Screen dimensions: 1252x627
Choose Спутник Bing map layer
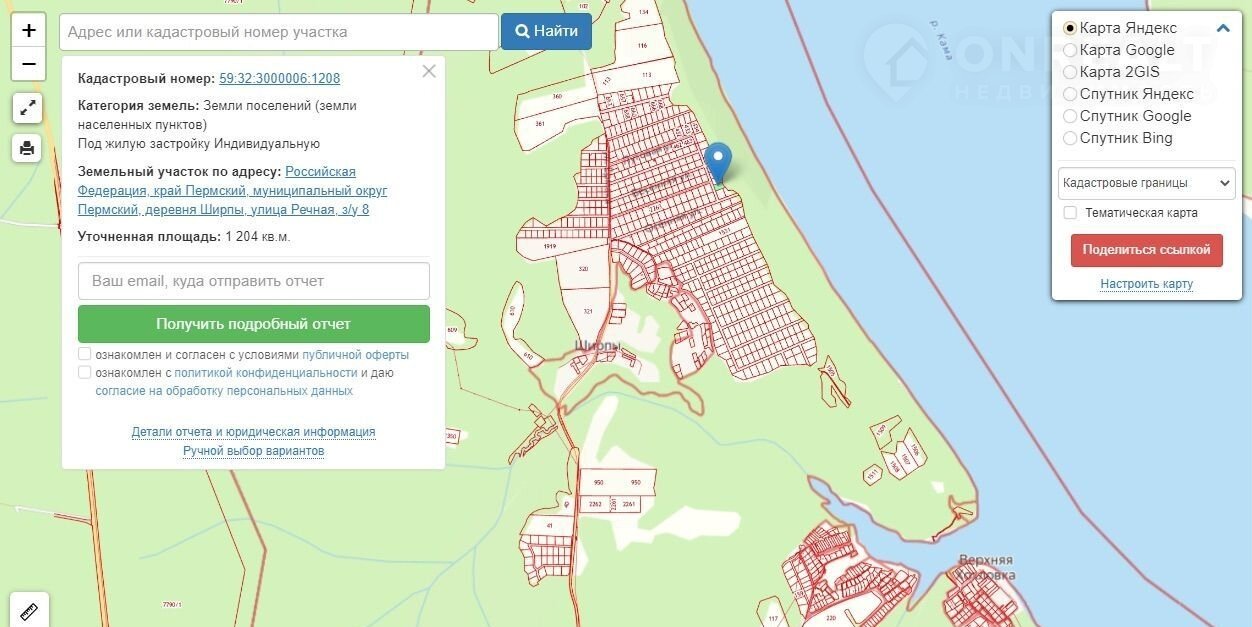[x=1070, y=138]
